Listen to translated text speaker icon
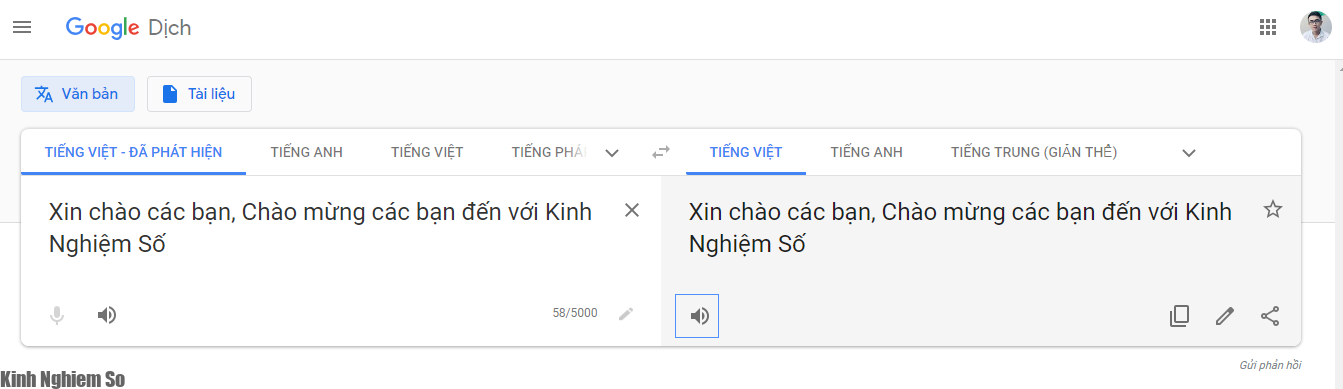 [698, 316]
